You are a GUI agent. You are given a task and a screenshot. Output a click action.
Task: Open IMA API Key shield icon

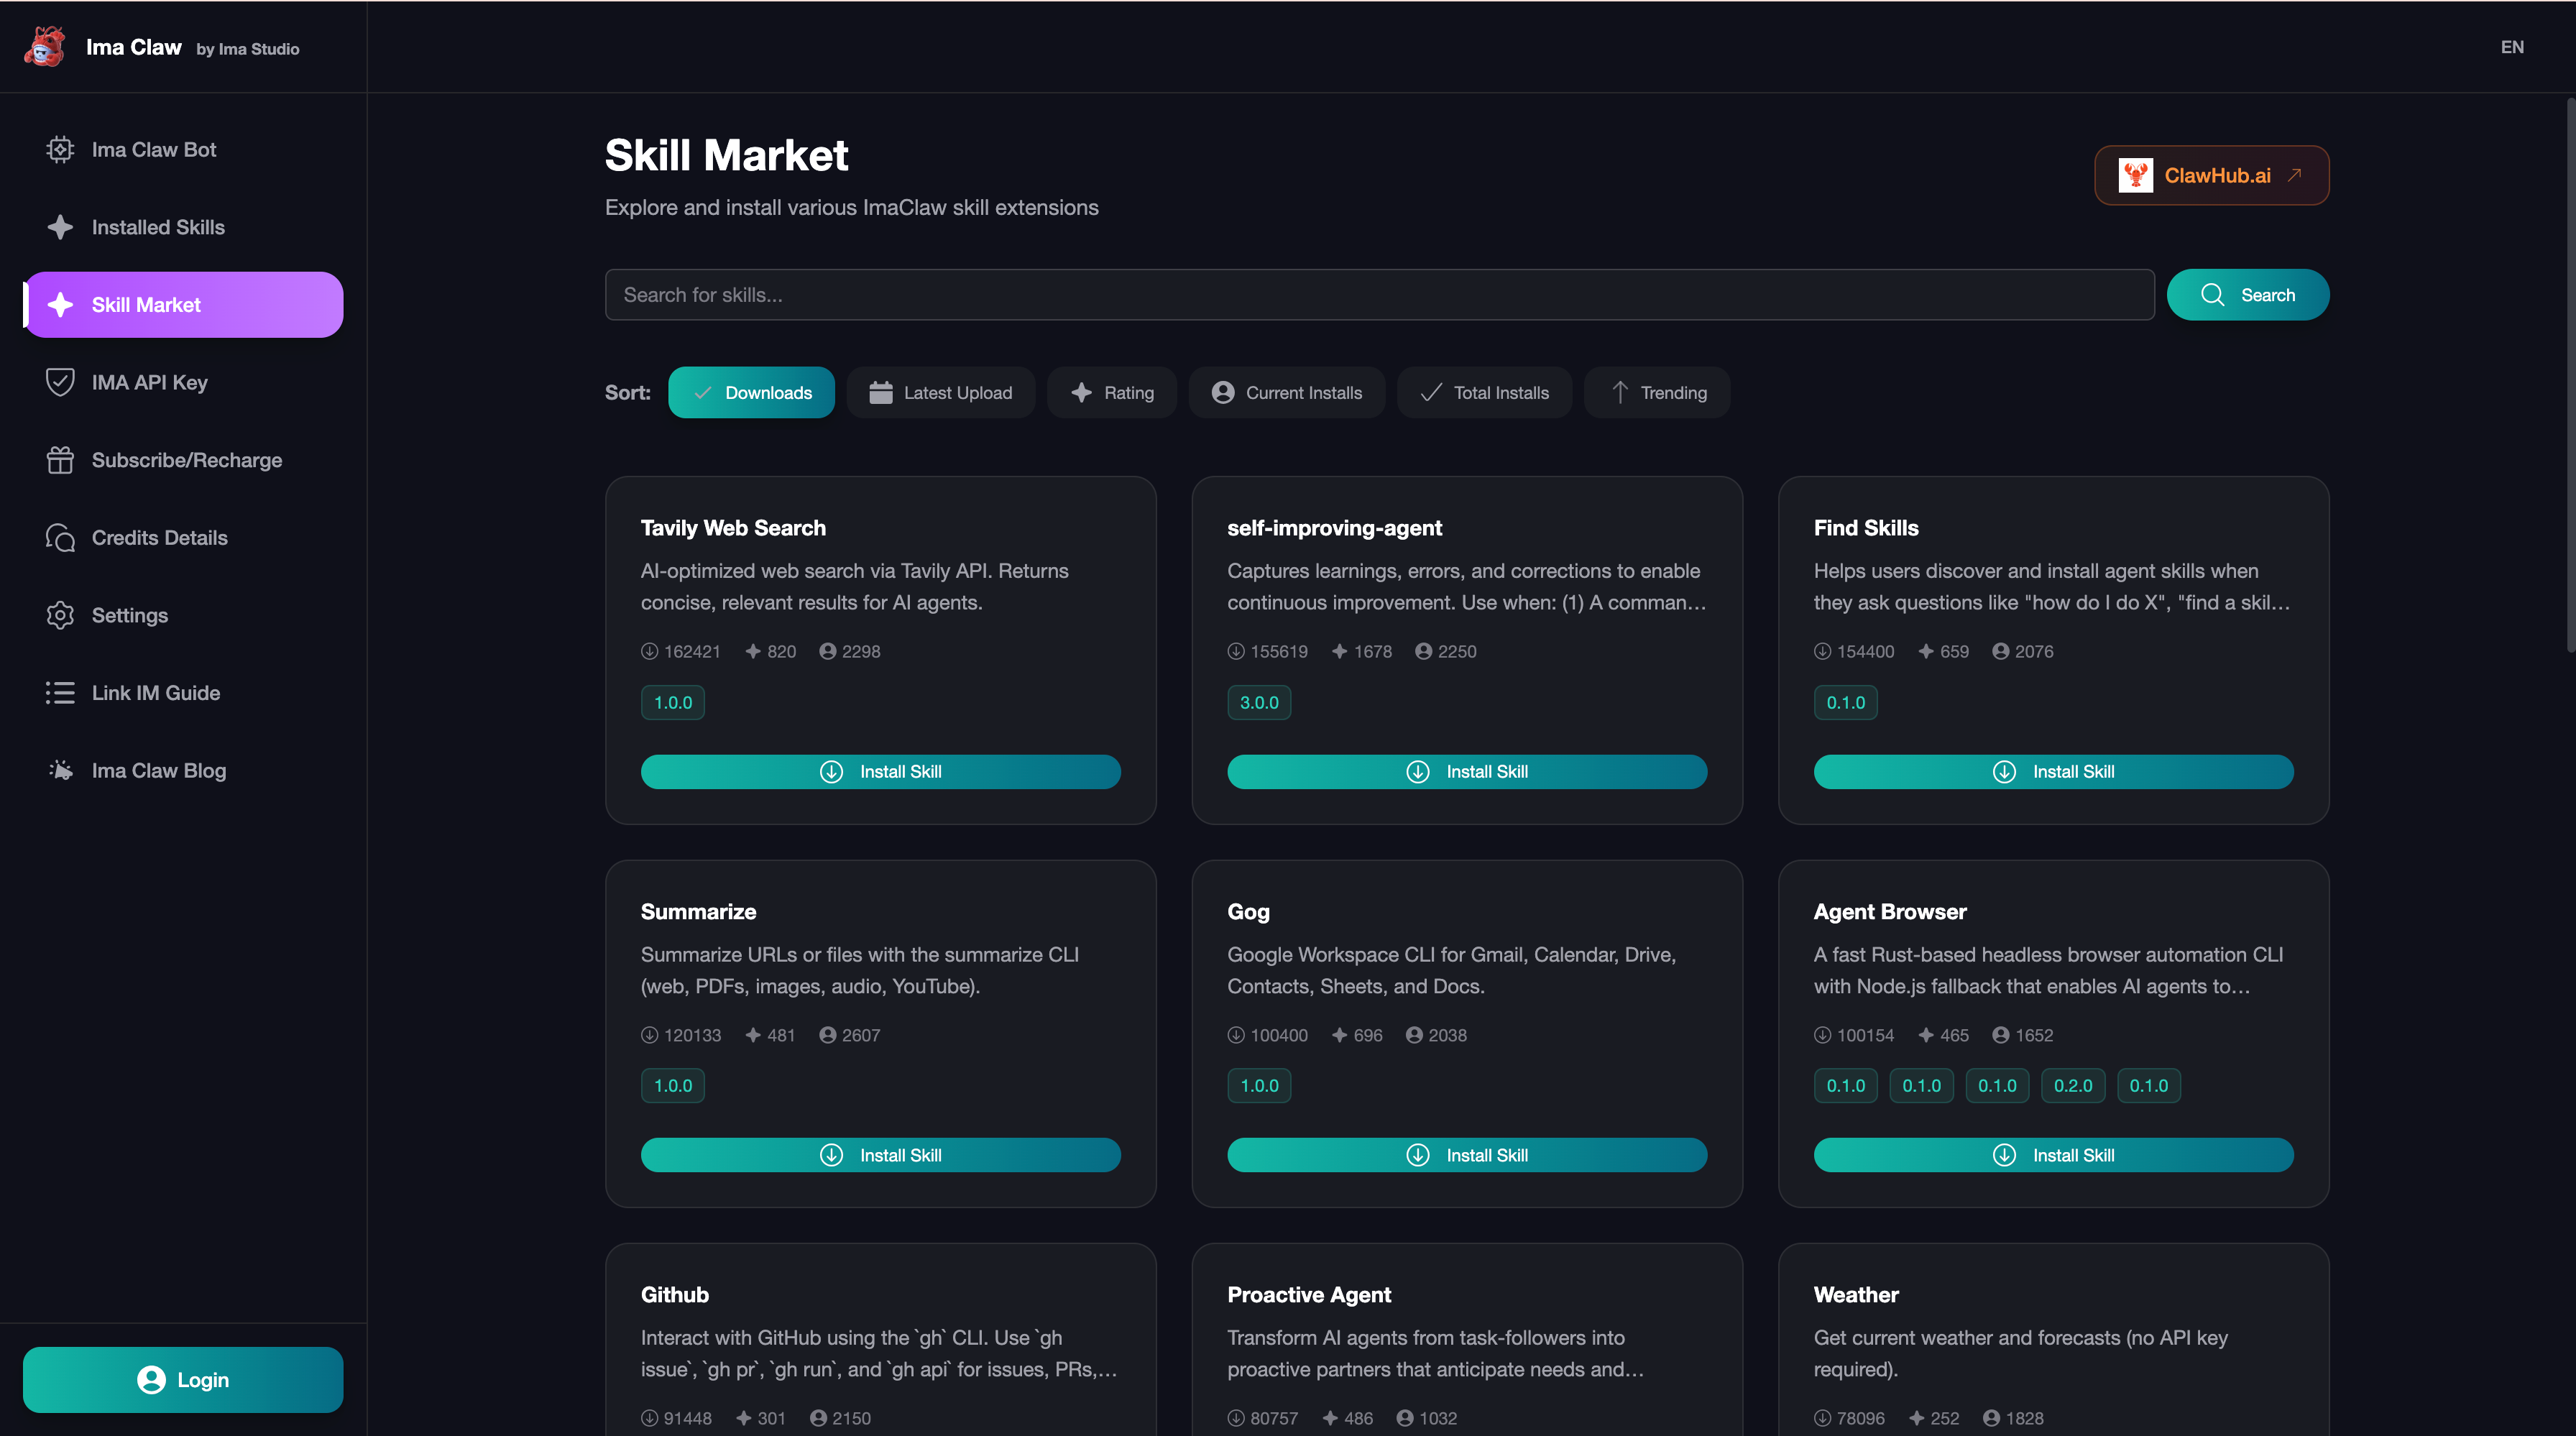60,382
